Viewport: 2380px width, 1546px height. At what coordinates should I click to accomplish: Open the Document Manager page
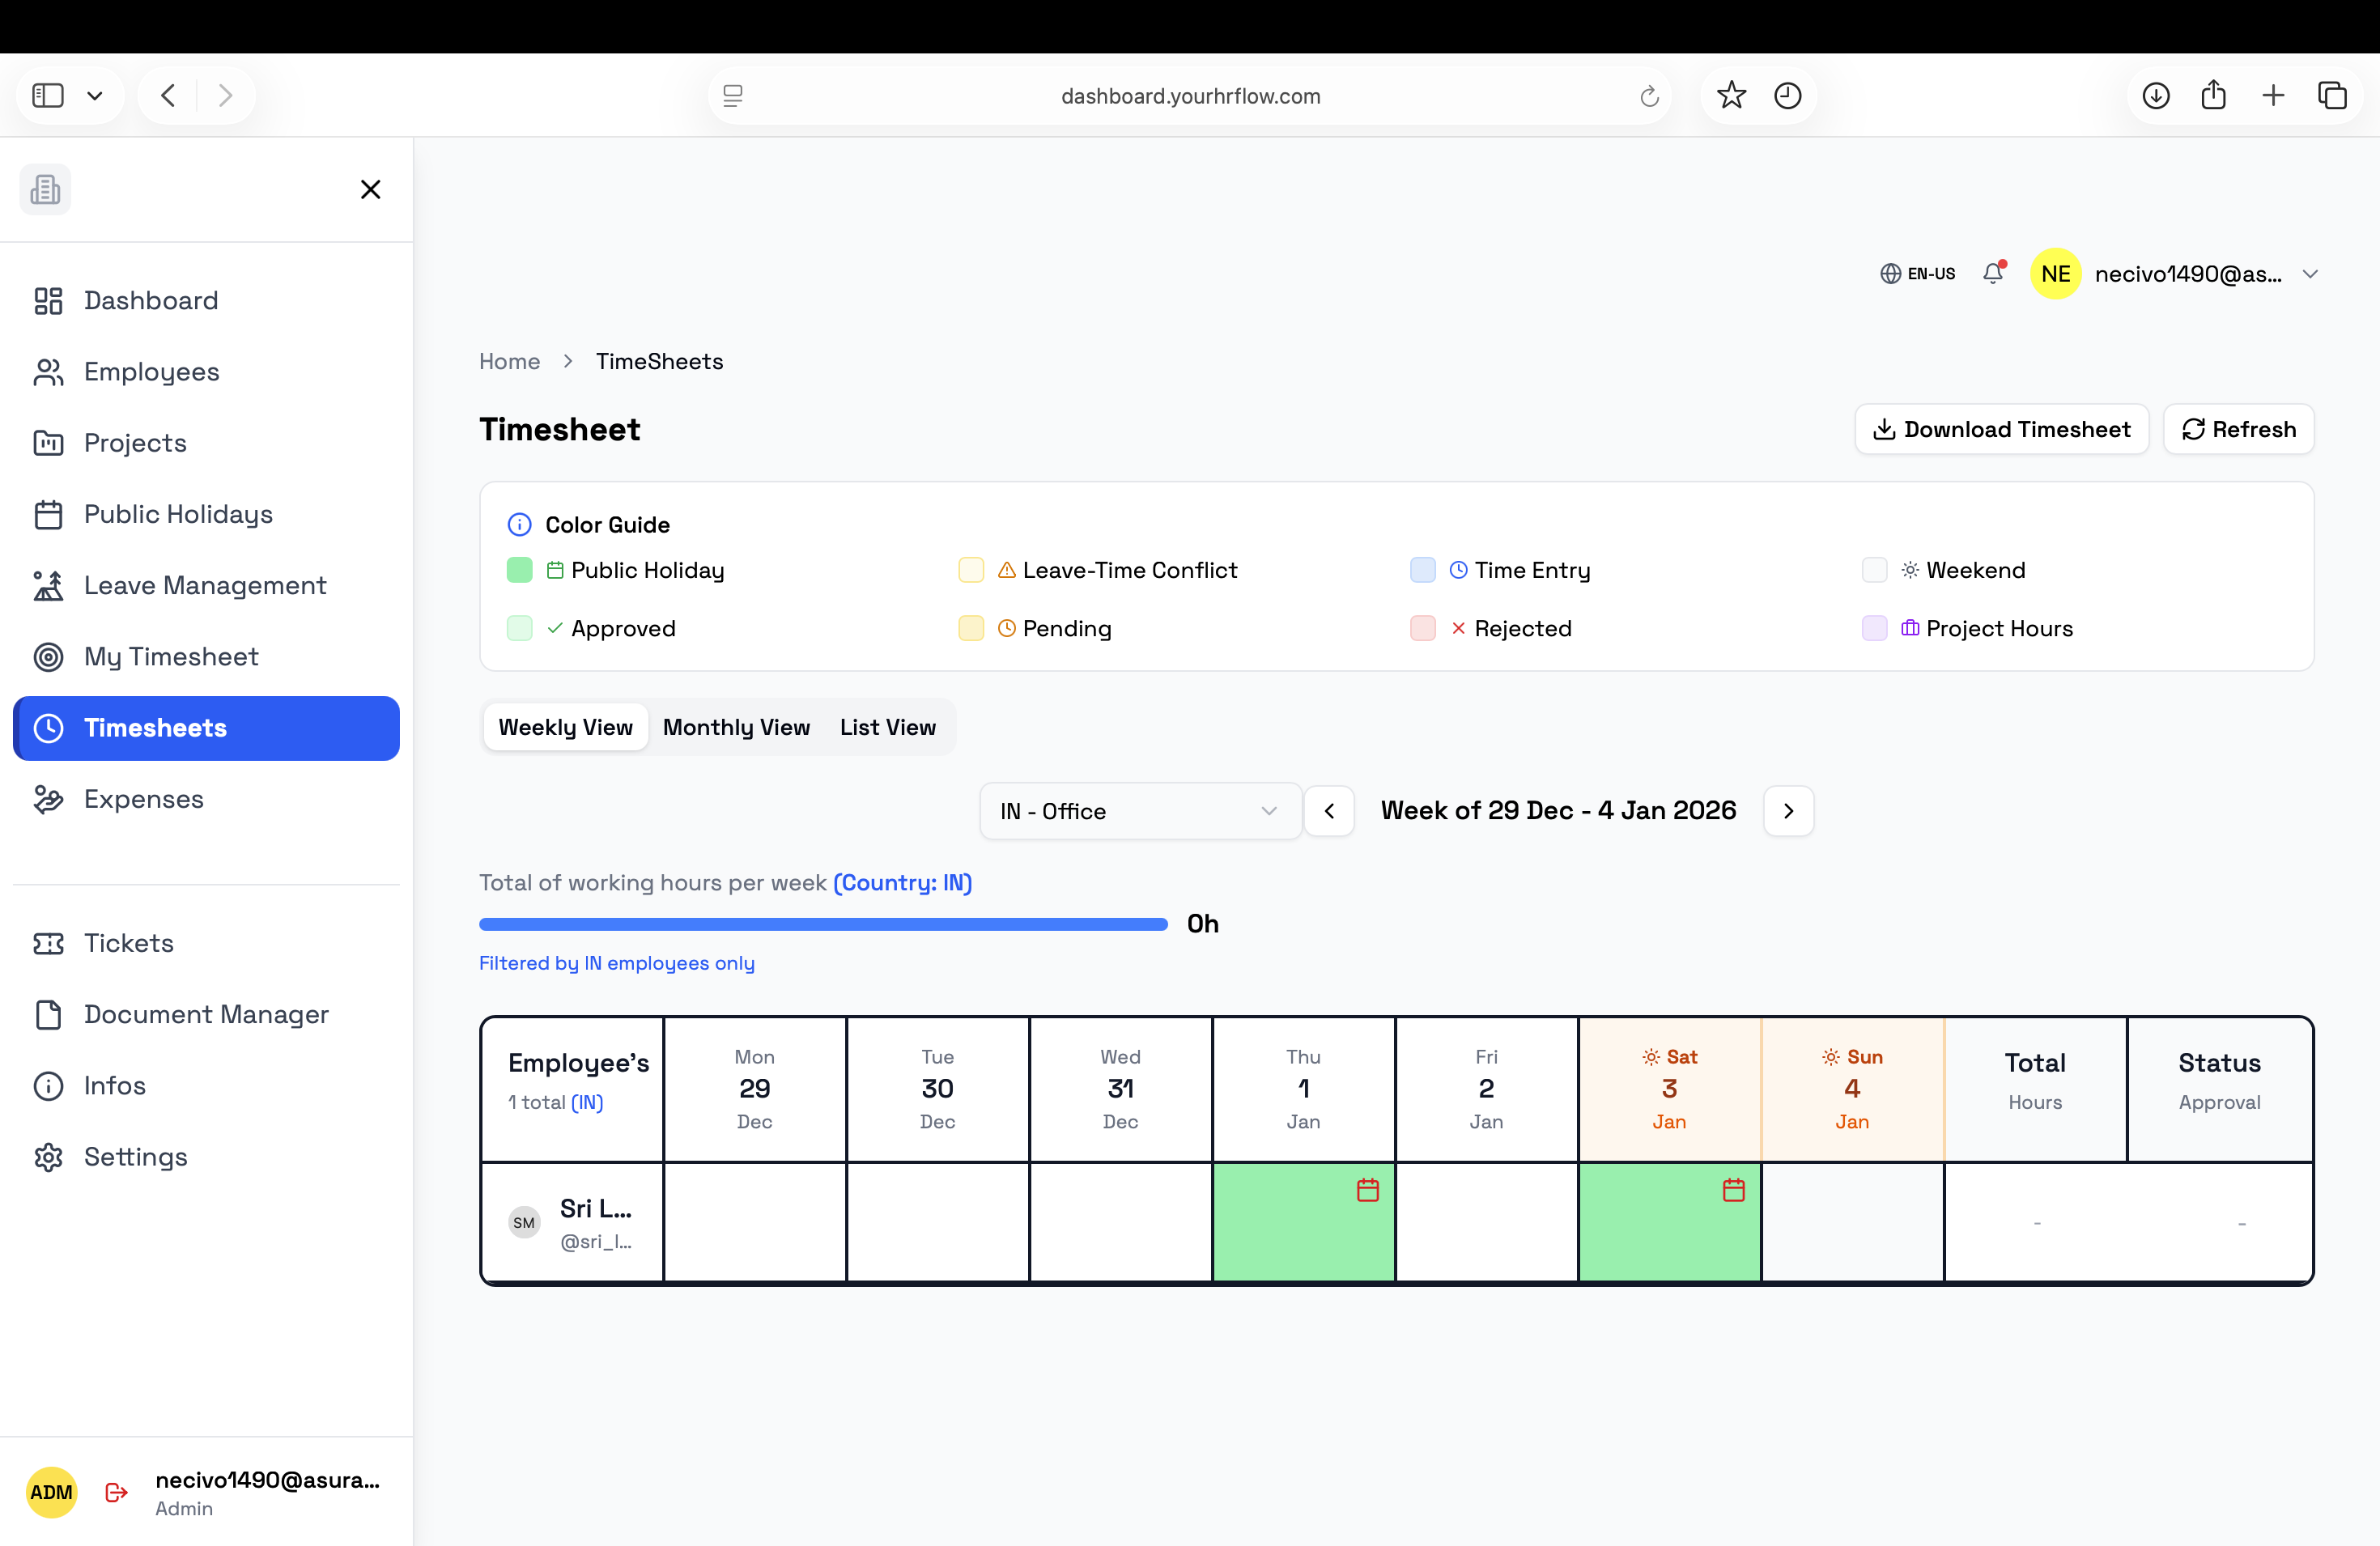coord(205,1014)
